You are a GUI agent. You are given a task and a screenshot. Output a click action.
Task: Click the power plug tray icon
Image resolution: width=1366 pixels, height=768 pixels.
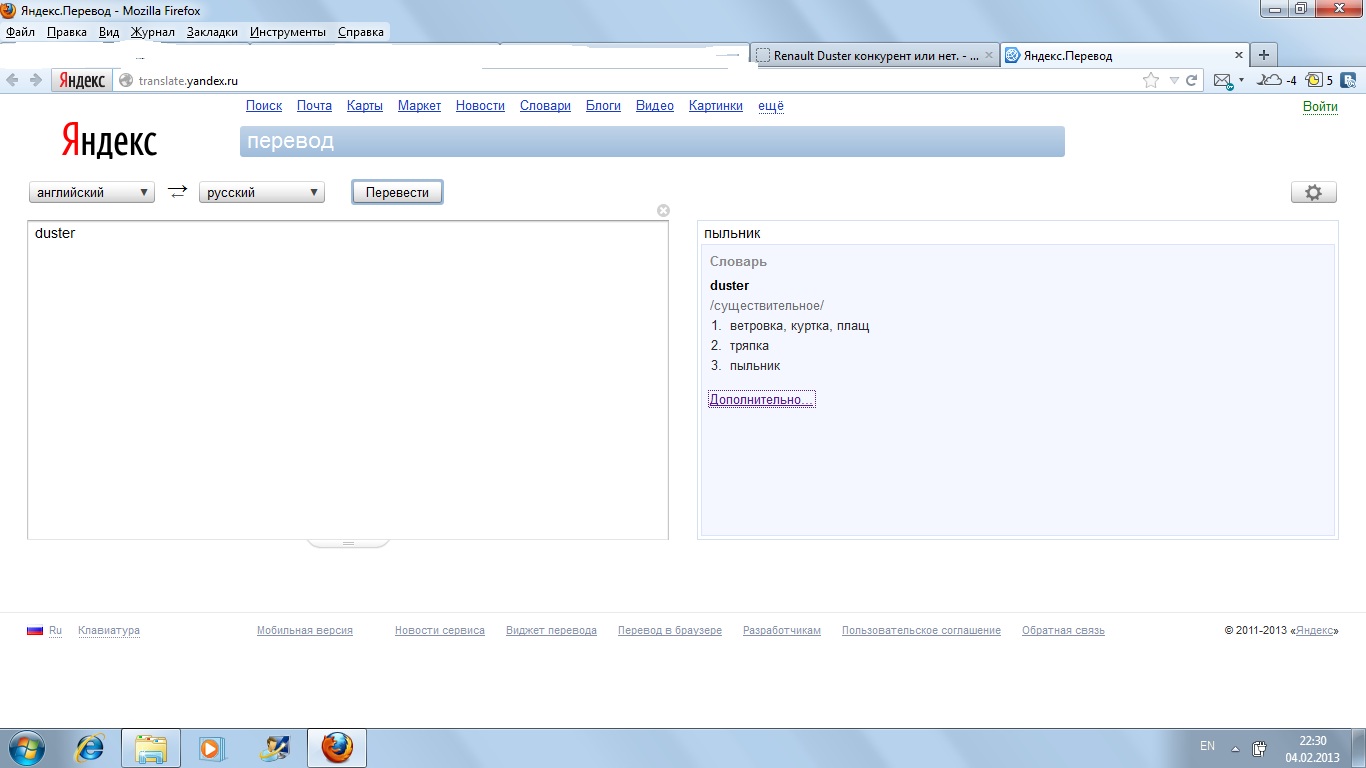[x=1260, y=748]
